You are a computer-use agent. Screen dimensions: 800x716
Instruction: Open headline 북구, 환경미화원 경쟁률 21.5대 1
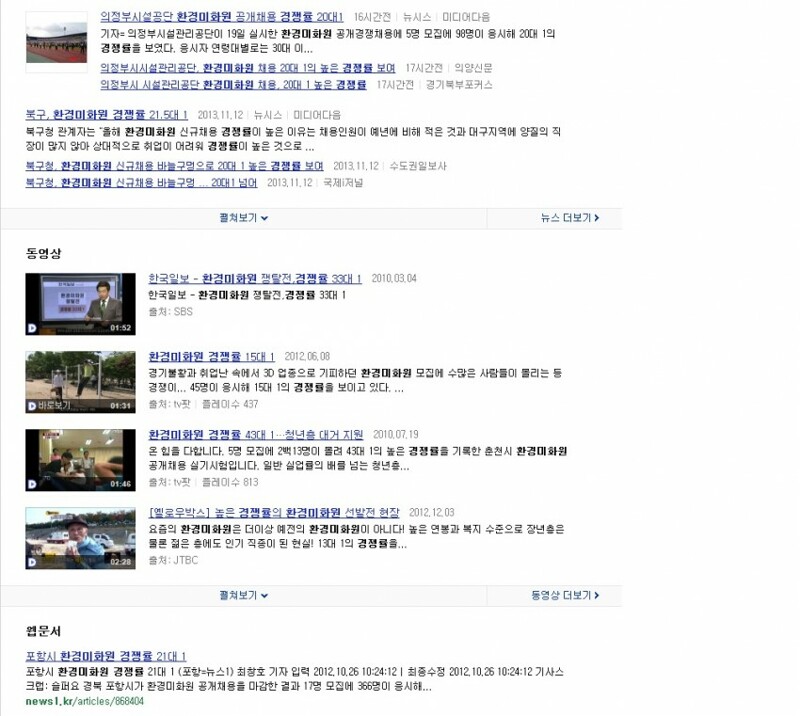[x=107, y=115]
